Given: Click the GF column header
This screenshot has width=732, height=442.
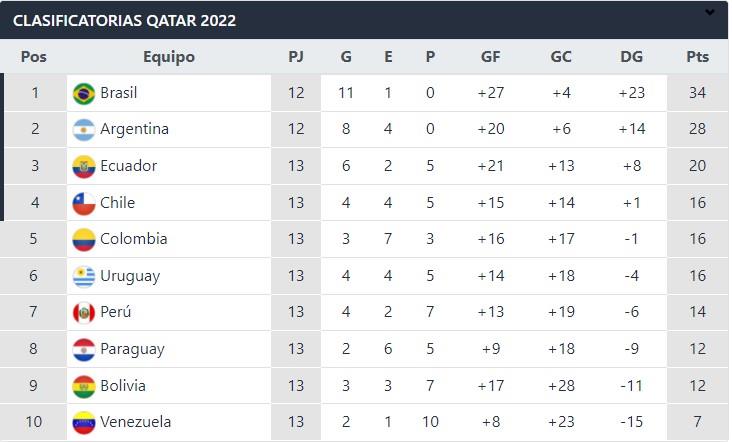Looking at the screenshot, I should coord(490,57).
